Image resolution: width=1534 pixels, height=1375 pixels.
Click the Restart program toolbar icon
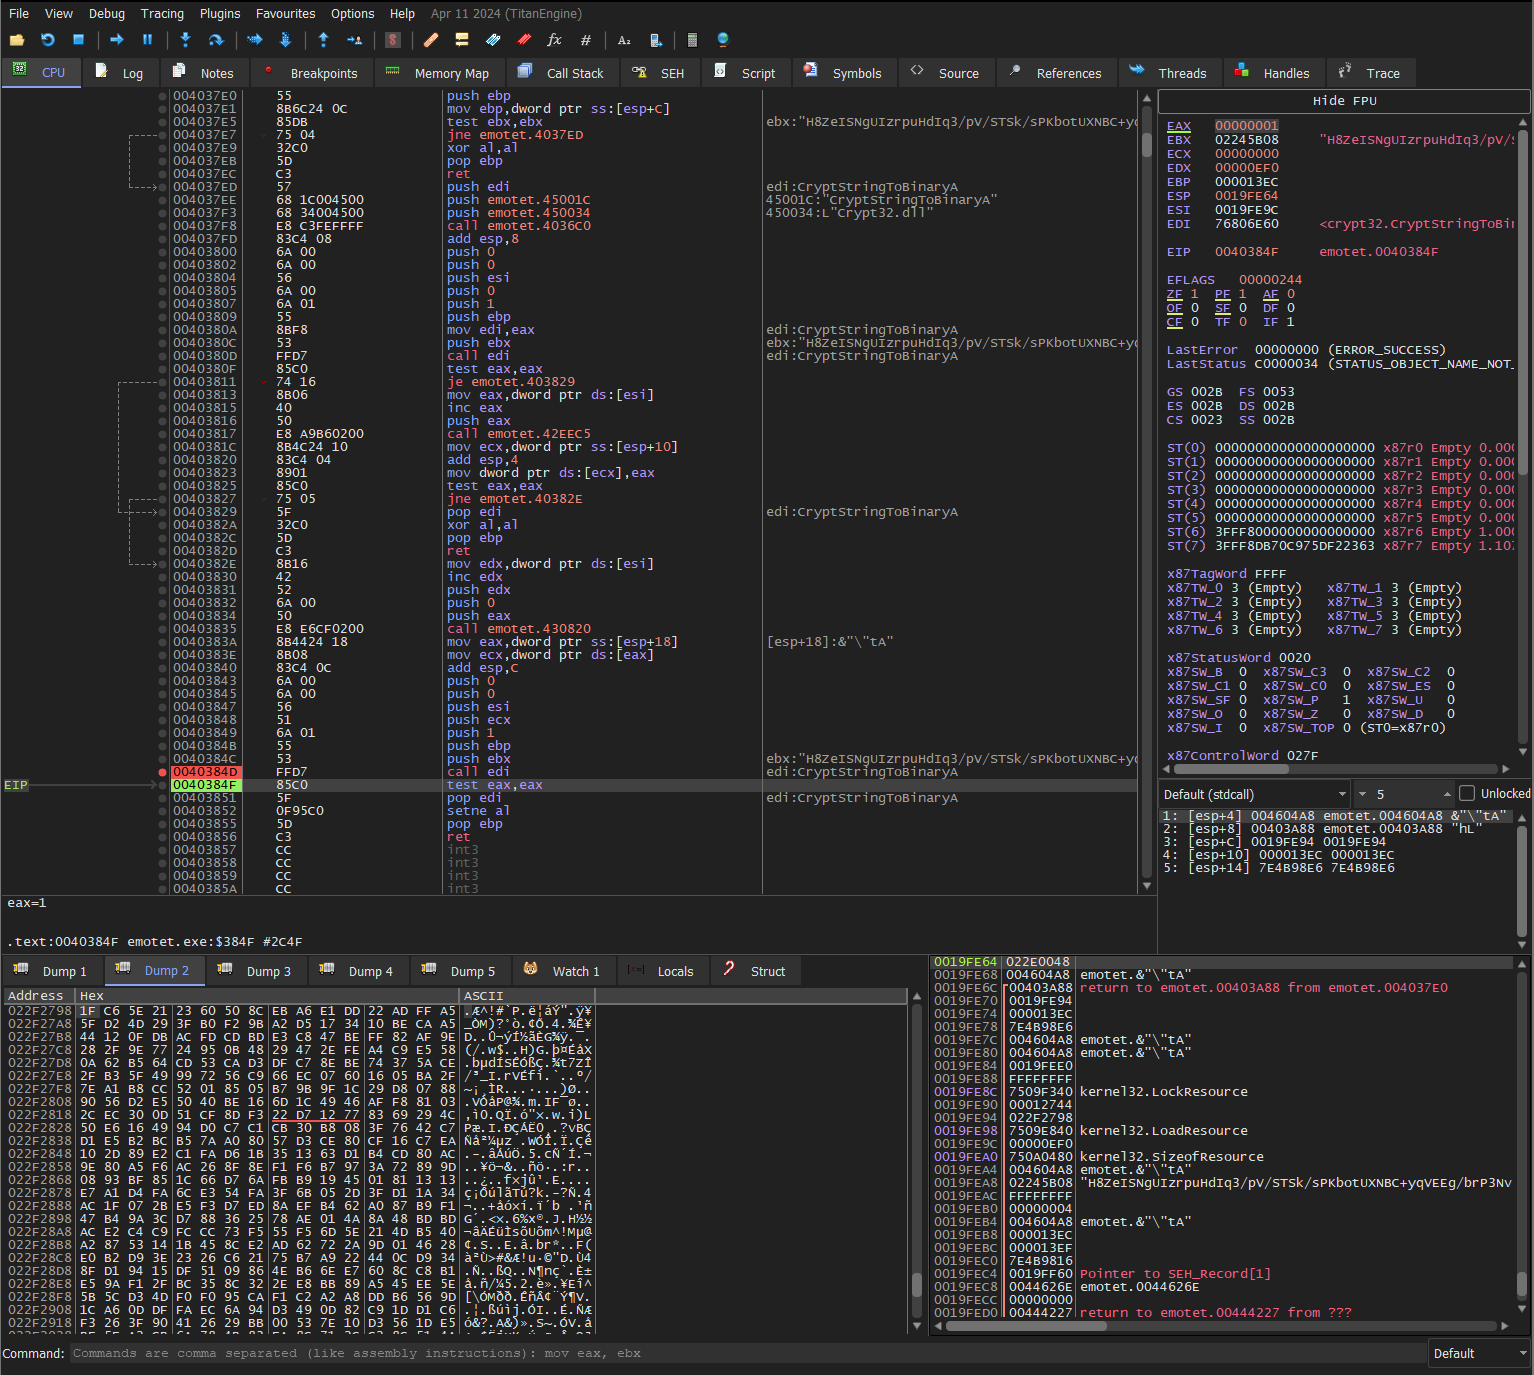(48, 40)
